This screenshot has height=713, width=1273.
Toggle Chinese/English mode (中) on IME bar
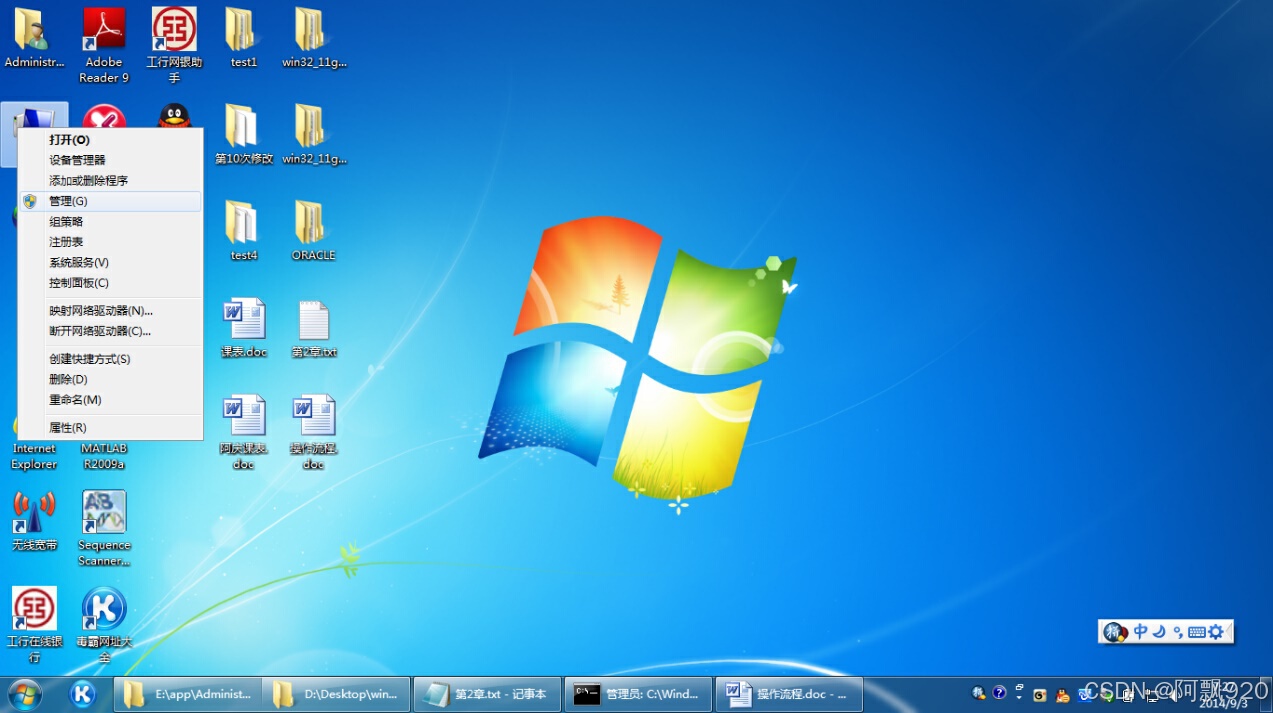point(1140,632)
